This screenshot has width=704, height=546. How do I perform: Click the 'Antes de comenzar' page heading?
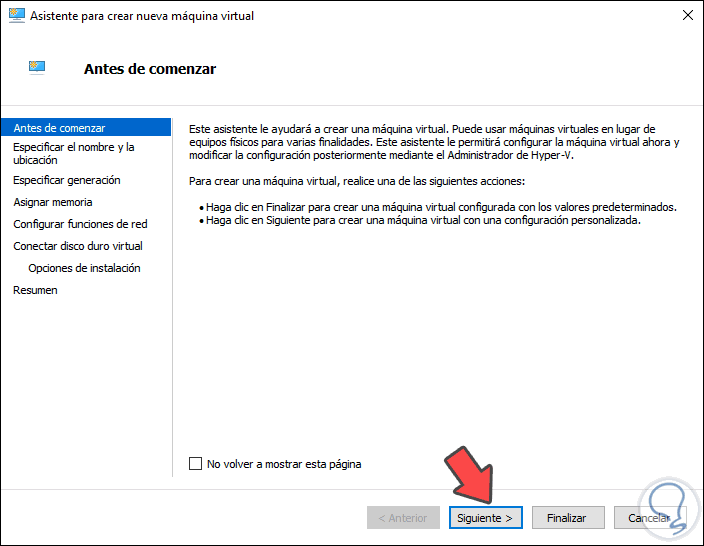[150, 69]
